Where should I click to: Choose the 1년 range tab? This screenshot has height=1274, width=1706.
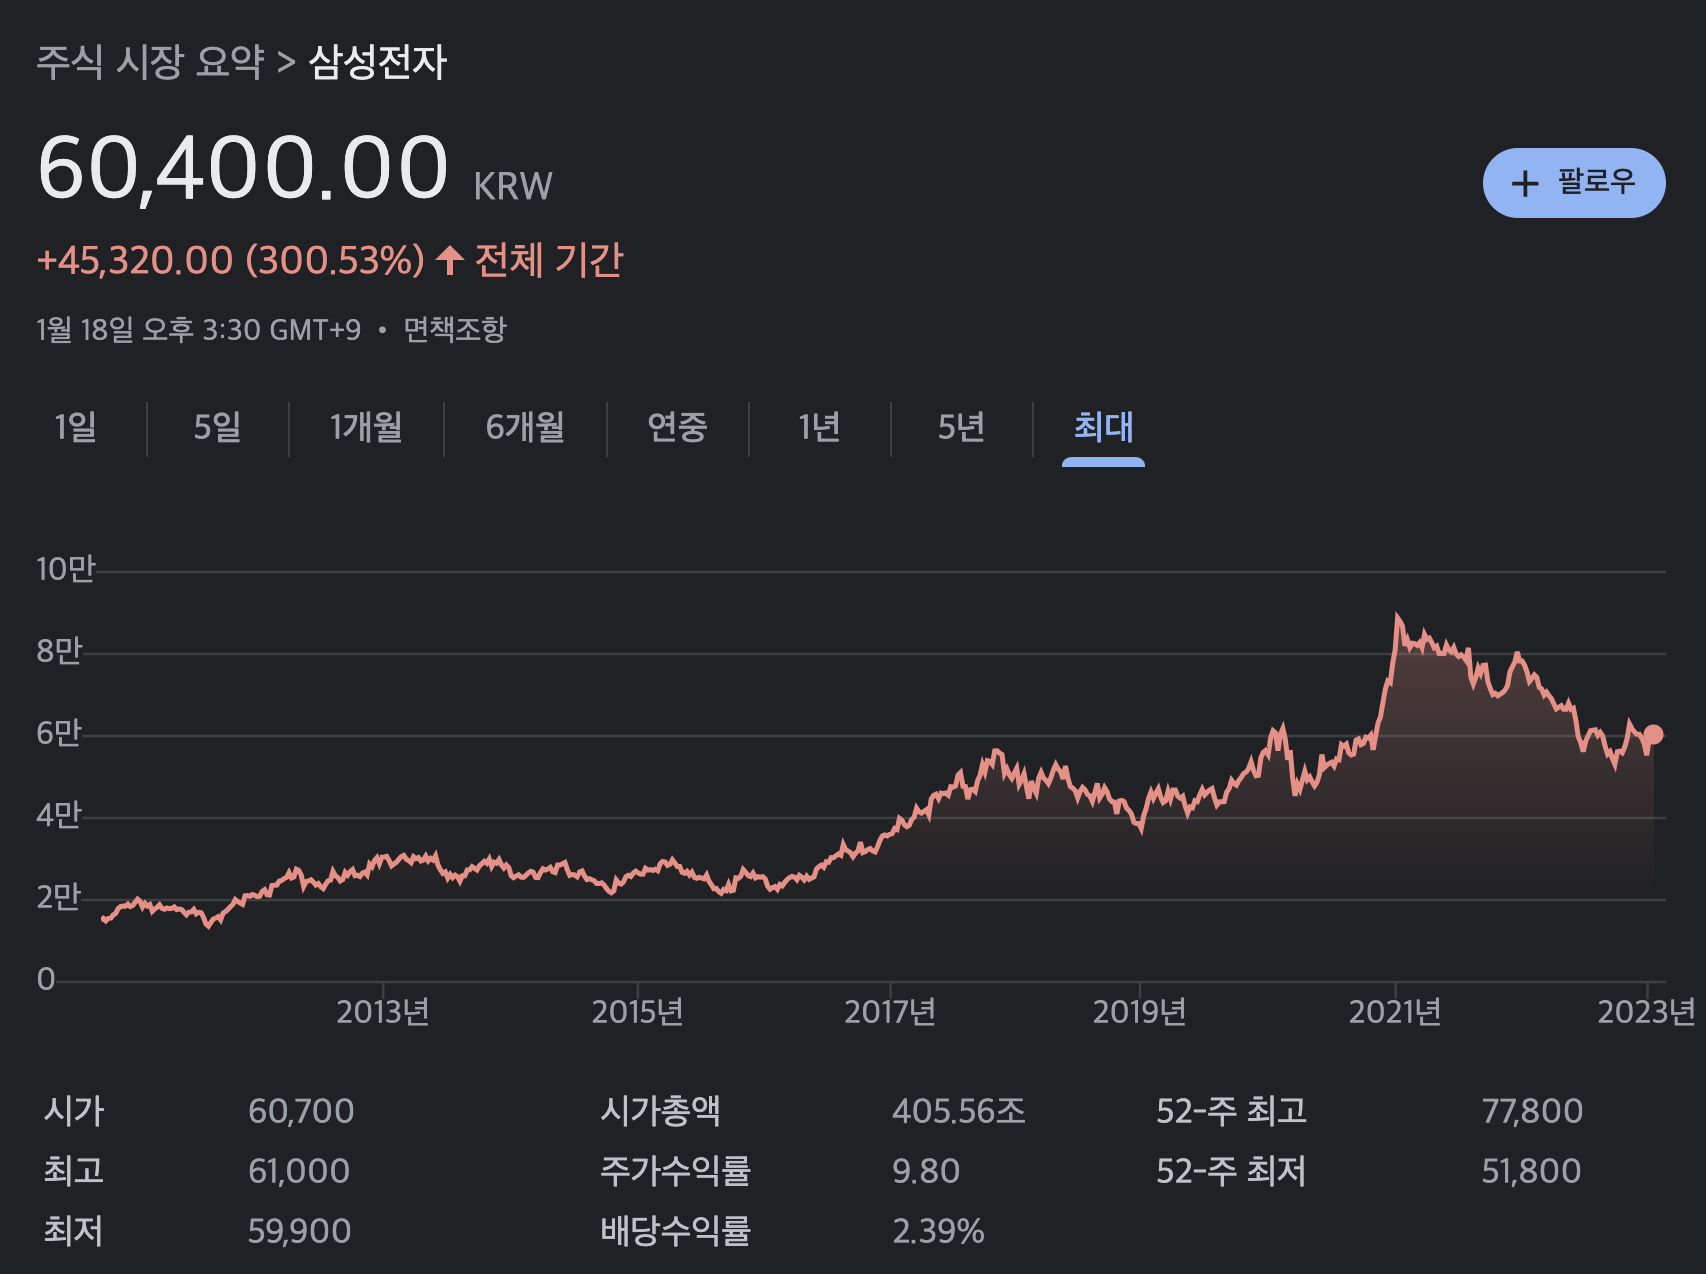click(x=819, y=427)
